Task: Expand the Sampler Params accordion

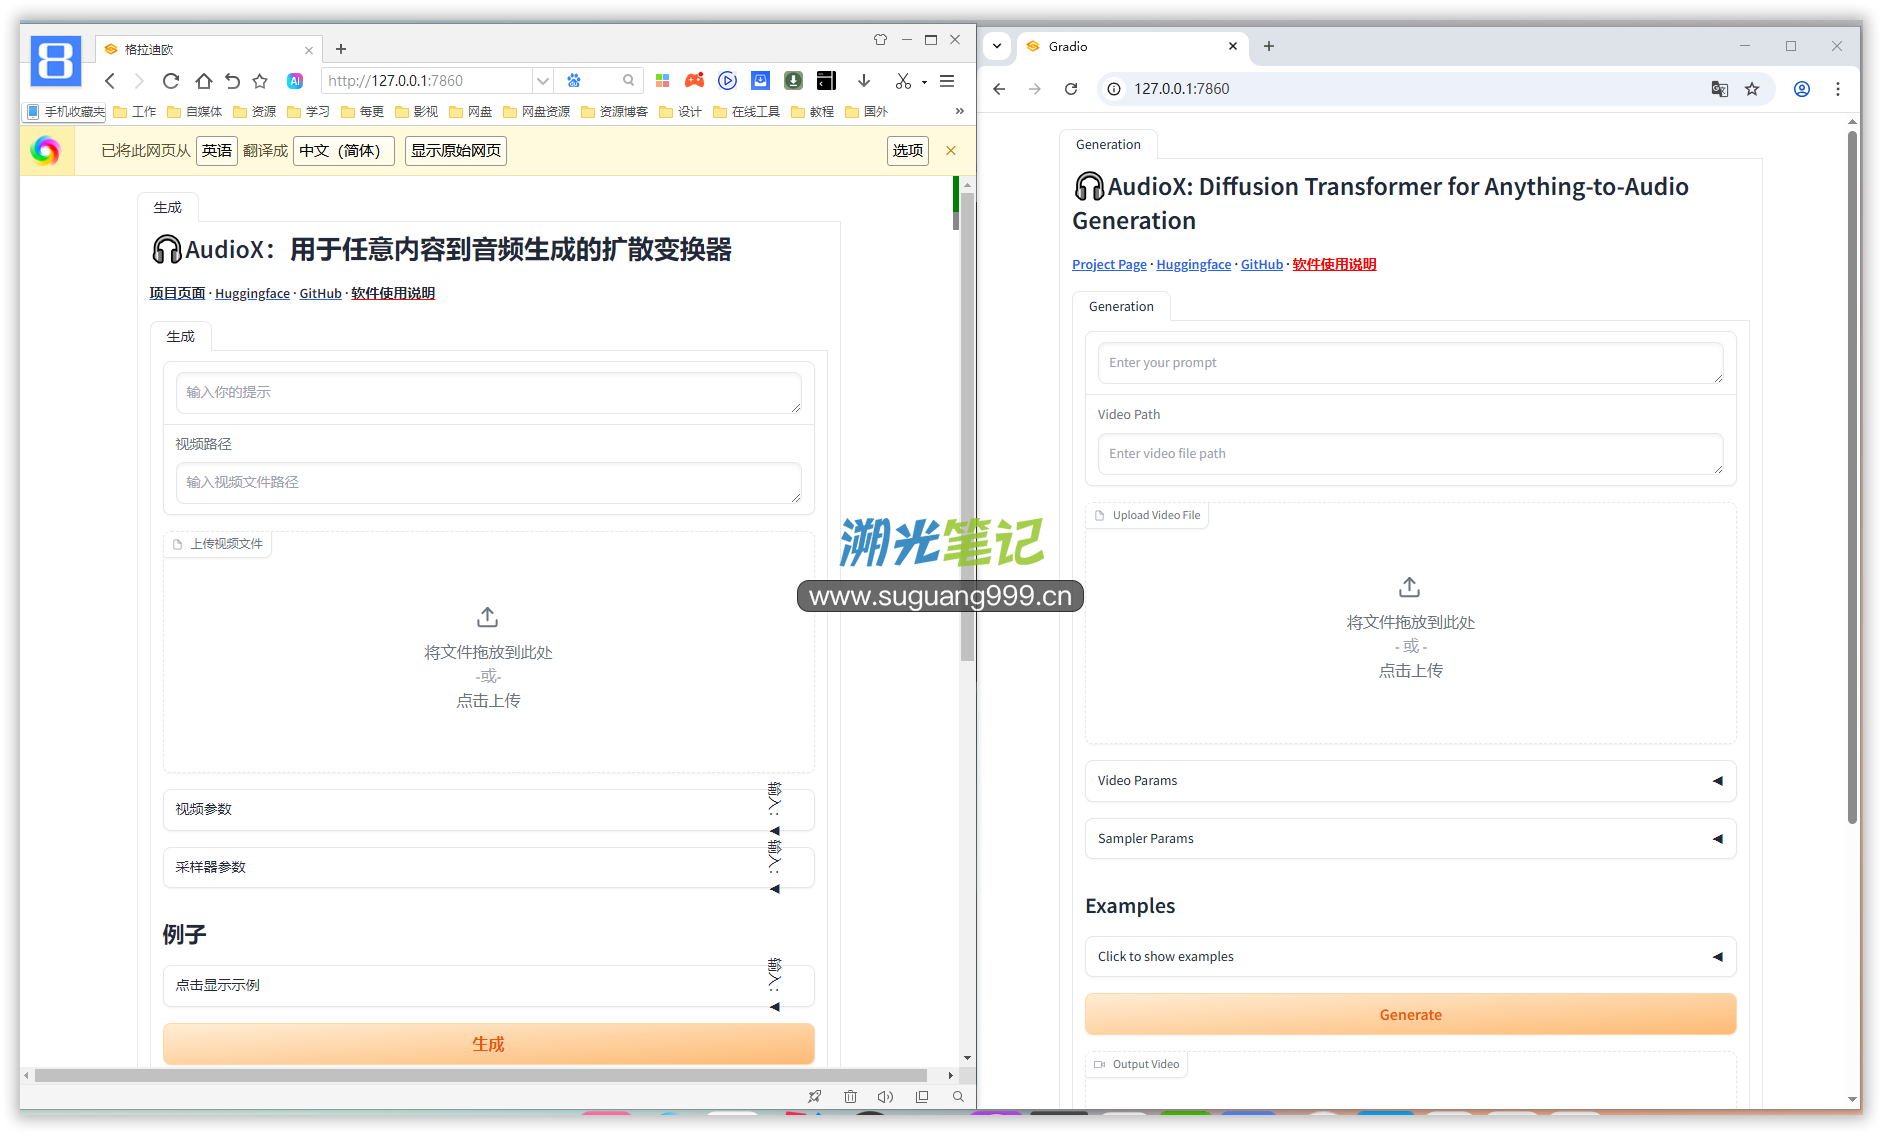Action: 1410,839
